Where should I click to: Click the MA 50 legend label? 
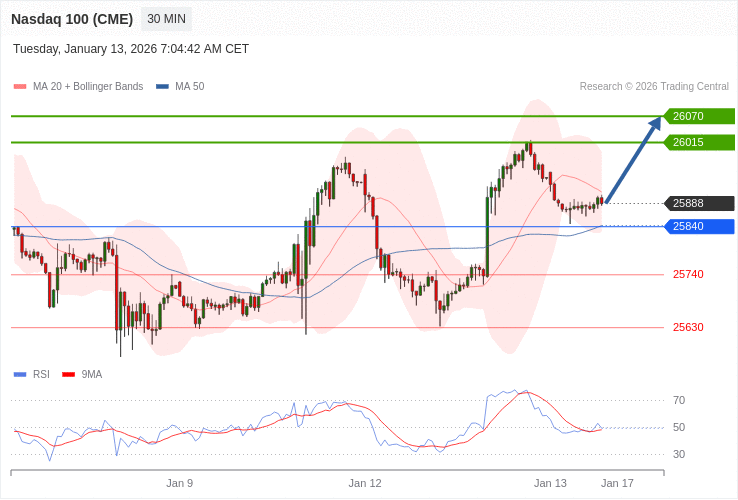point(190,87)
